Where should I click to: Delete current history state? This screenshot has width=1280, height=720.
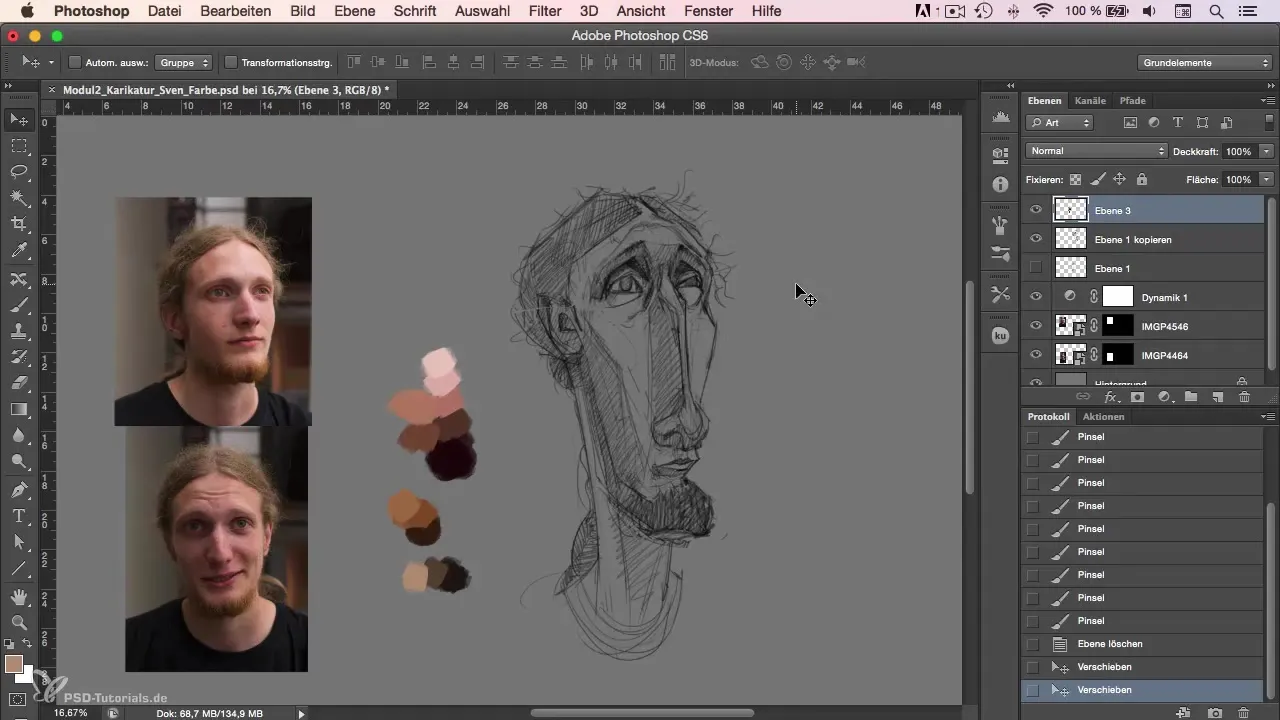click(x=1244, y=713)
